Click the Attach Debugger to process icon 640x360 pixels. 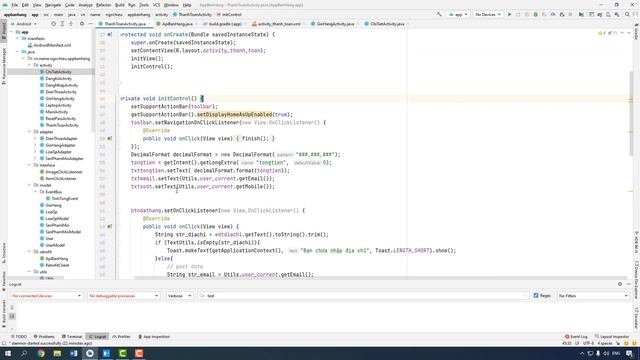pyautogui.click(x=562, y=14)
